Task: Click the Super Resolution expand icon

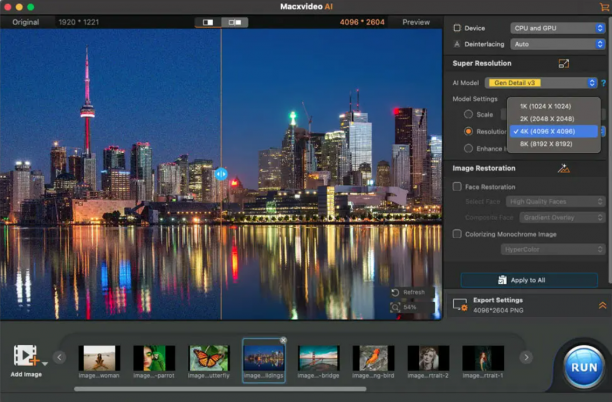Action: pyautogui.click(x=564, y=64)
